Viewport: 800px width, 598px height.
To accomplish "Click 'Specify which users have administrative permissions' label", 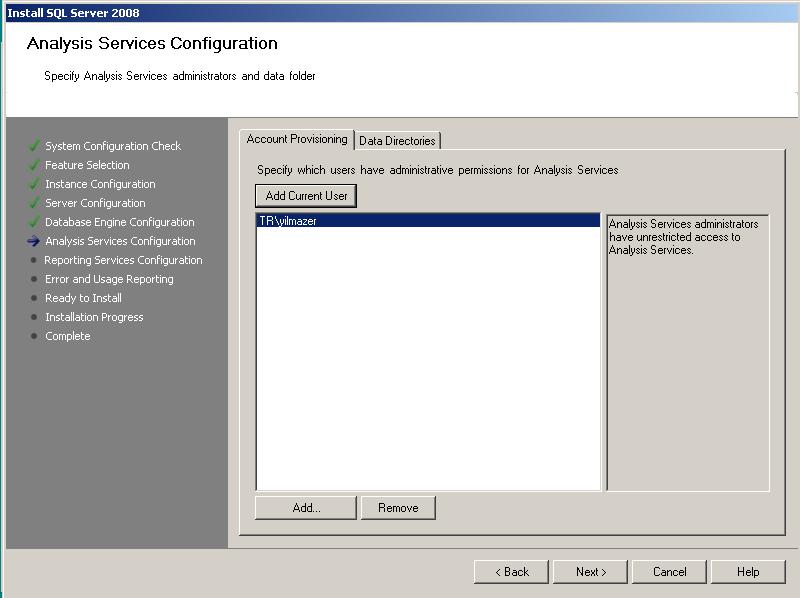I will pyautogui.click(x=437, y=170).
